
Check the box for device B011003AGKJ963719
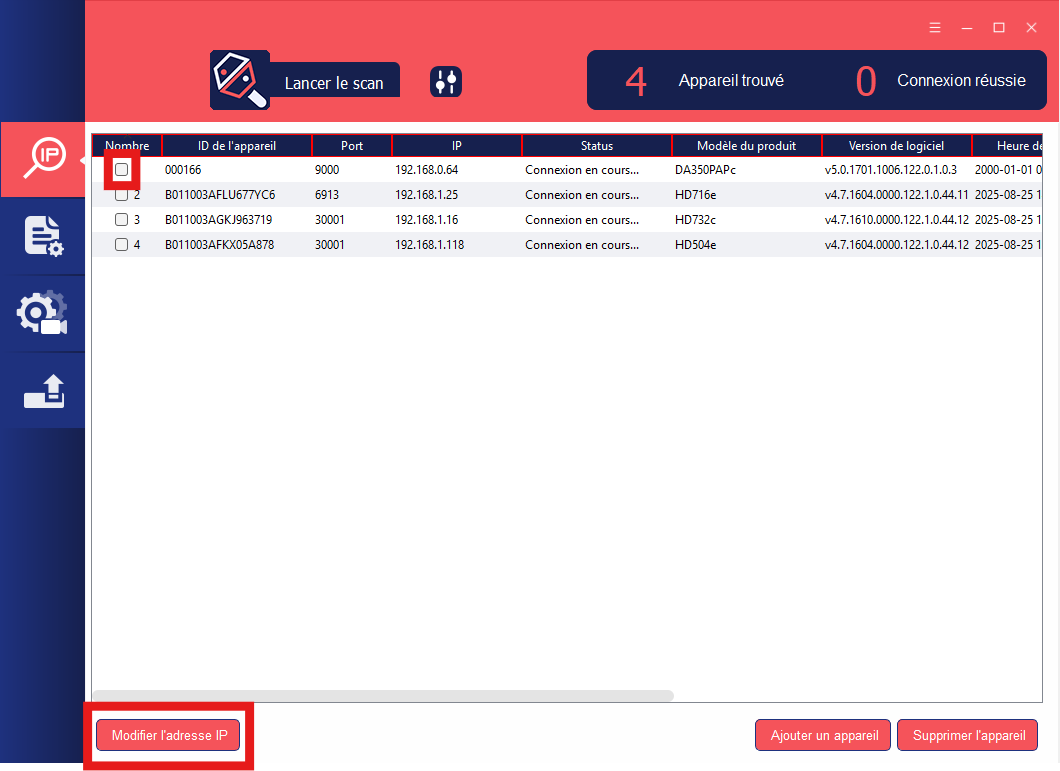pos(121,220)
